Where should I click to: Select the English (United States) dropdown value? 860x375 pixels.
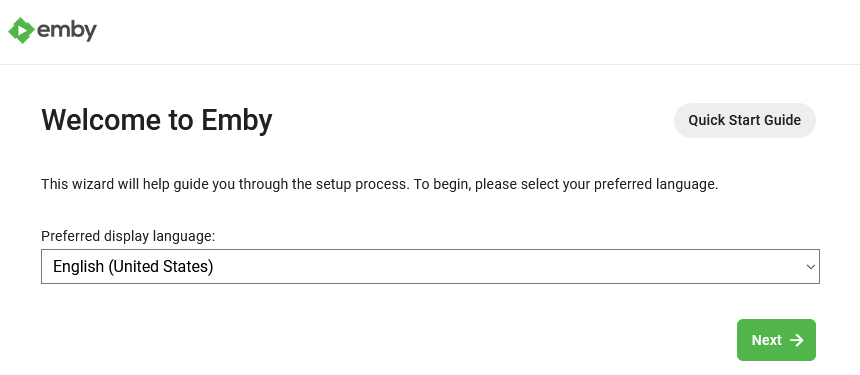pyautogui.click(x=133, y=266)
